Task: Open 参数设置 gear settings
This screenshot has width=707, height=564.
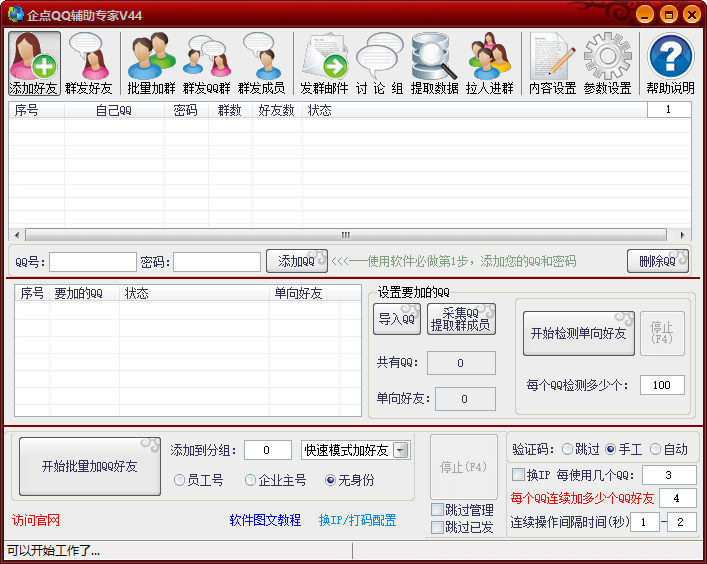Action: coord(607,64)
